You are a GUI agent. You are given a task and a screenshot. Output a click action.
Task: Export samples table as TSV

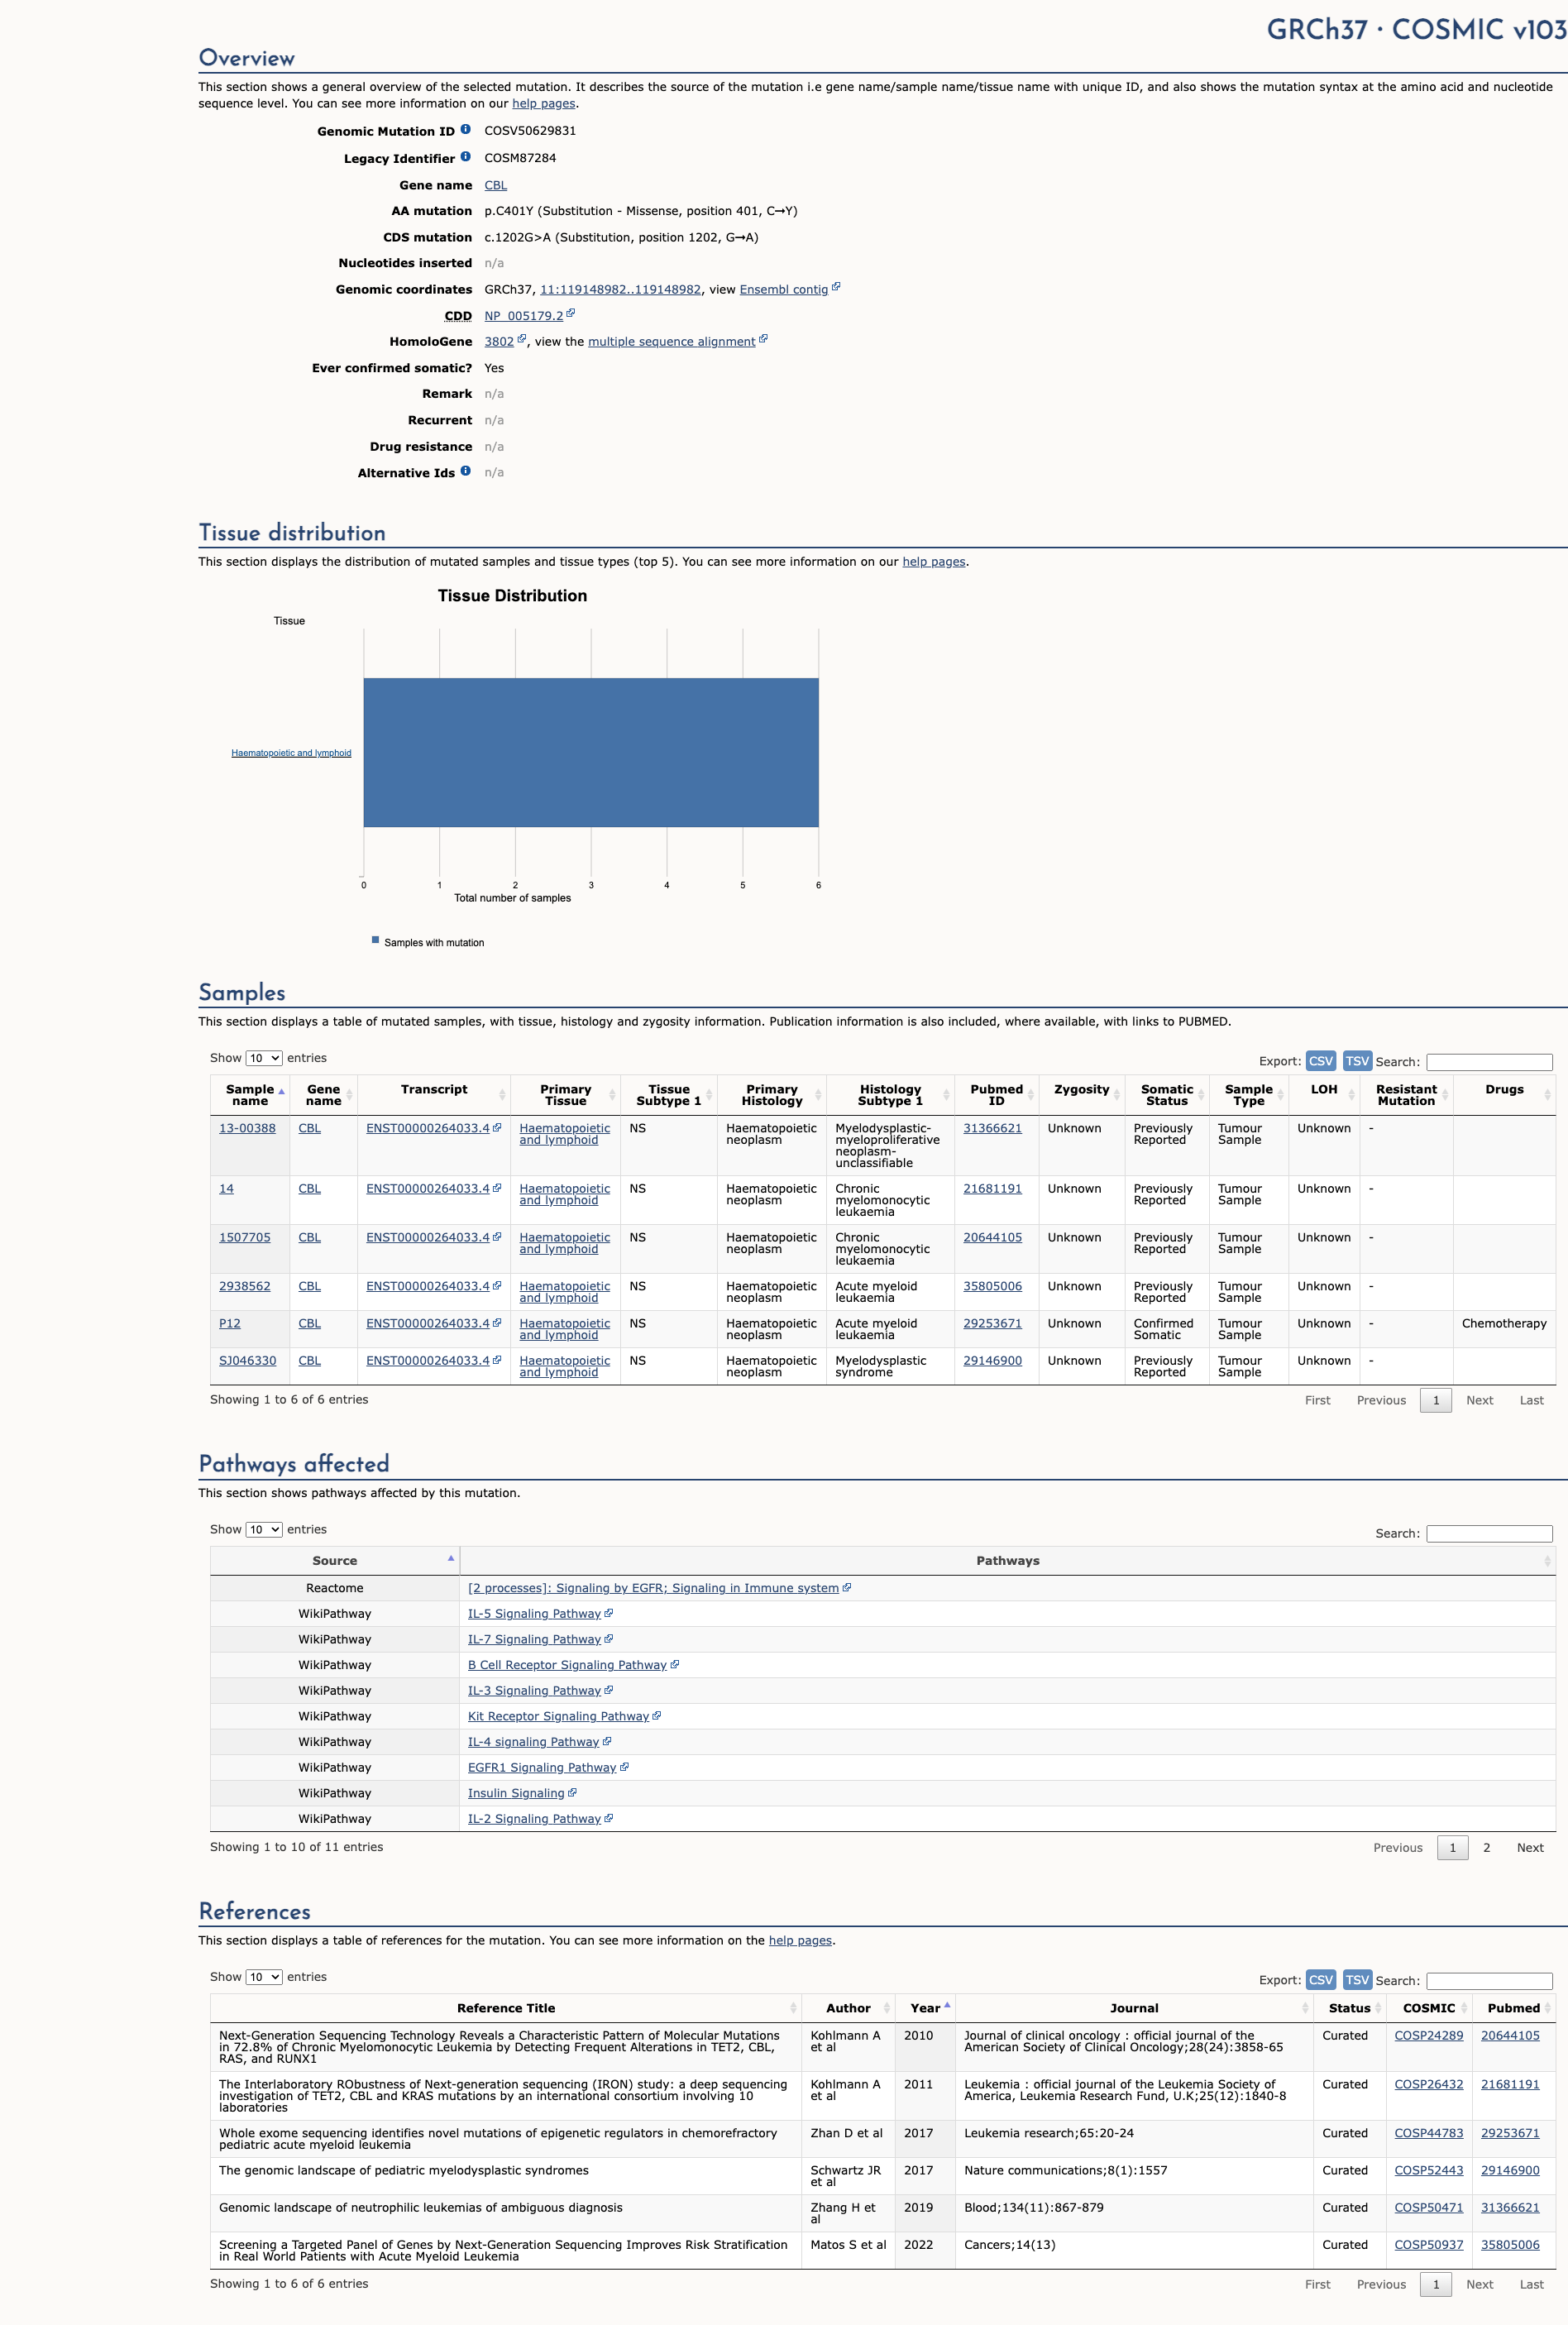1357,1061
